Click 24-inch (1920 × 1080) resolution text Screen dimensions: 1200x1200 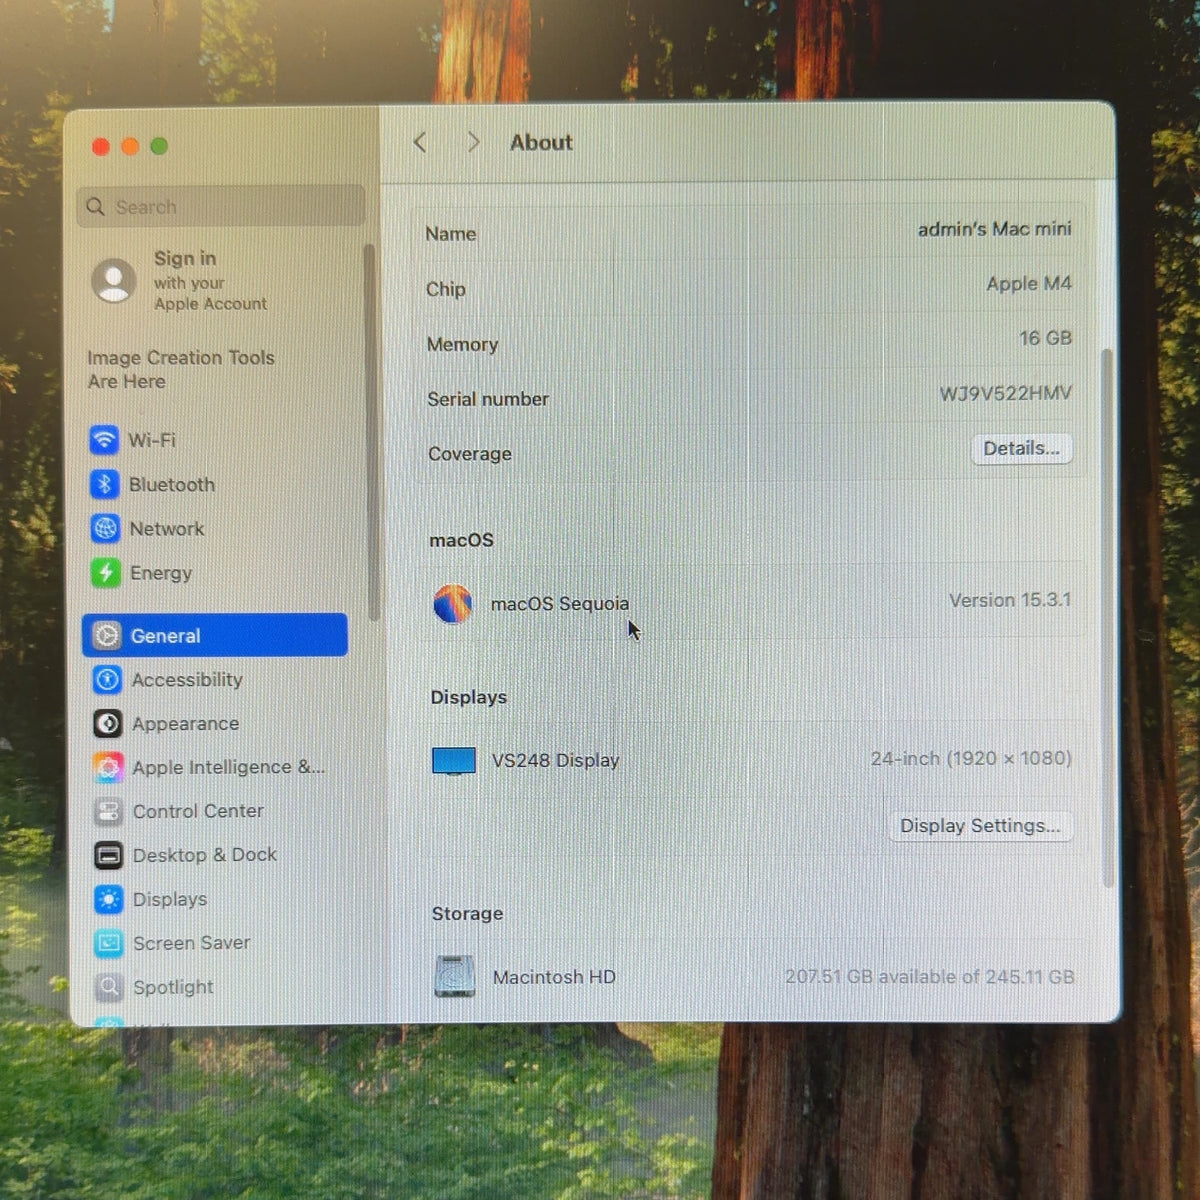pyautogui.click(x=970, y=758)
